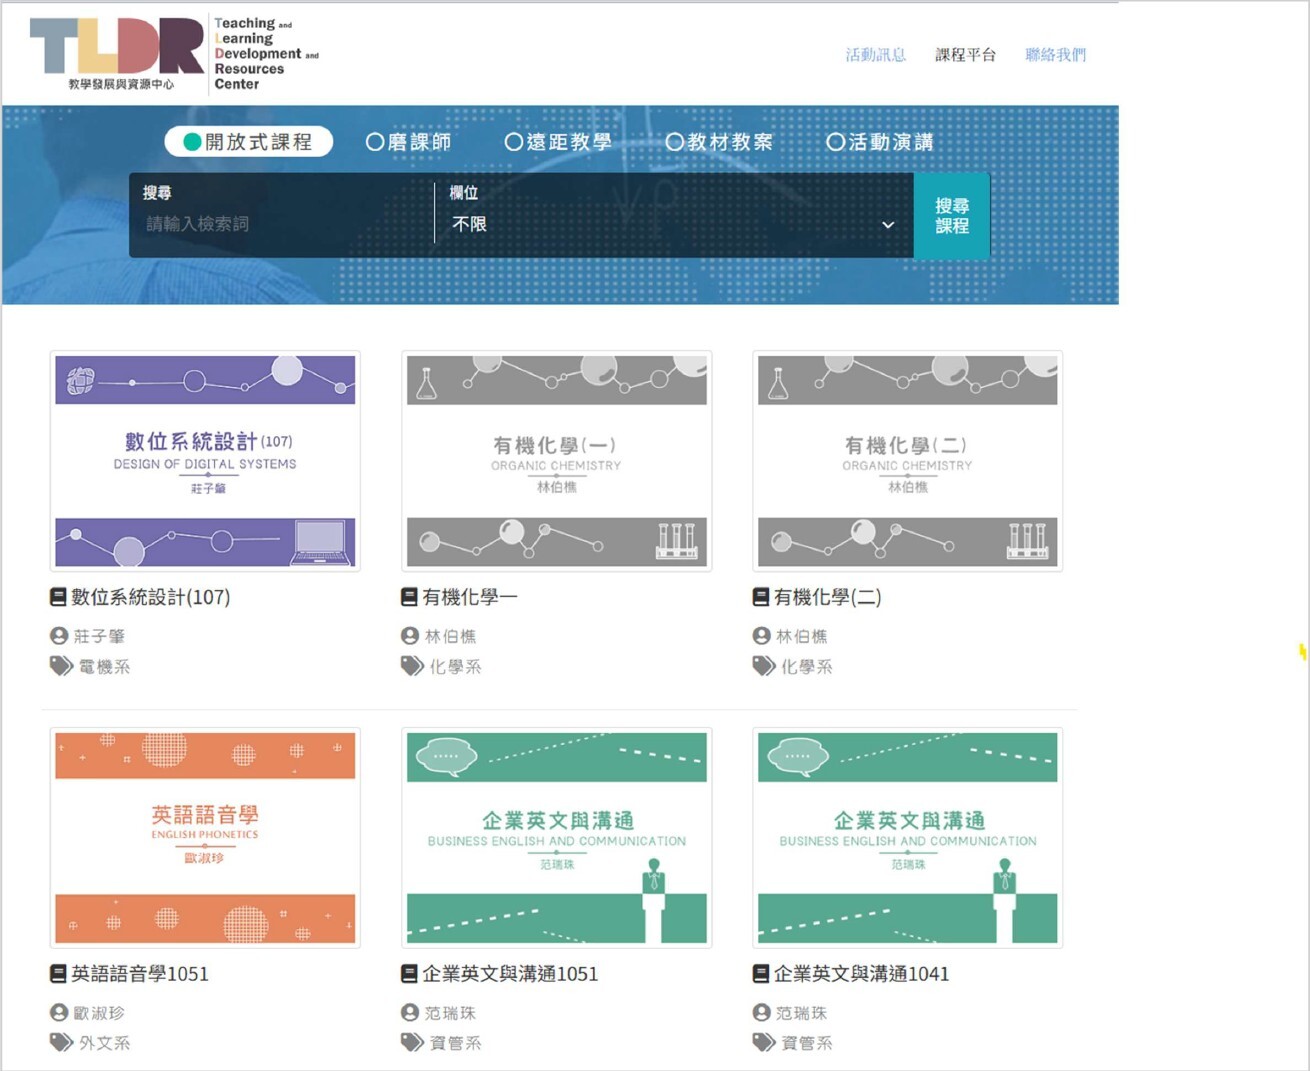
Task: Click the tag icon next to 外文系
Action: (61, 1042)
